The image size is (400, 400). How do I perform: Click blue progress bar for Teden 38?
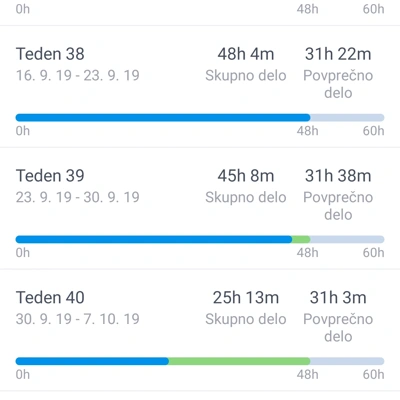click(x=163, y=117)
